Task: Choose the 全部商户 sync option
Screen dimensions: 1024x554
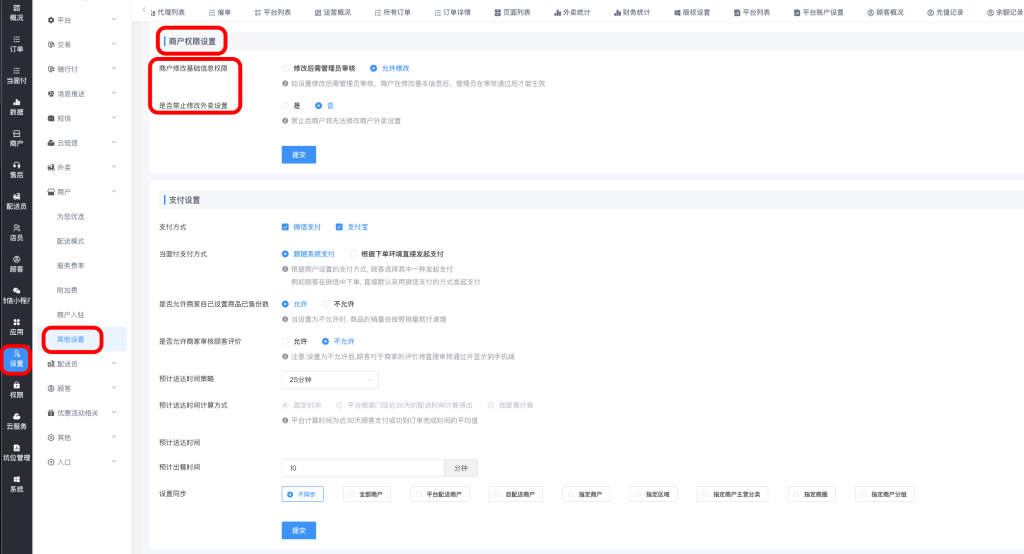Action: pos(368,494)
